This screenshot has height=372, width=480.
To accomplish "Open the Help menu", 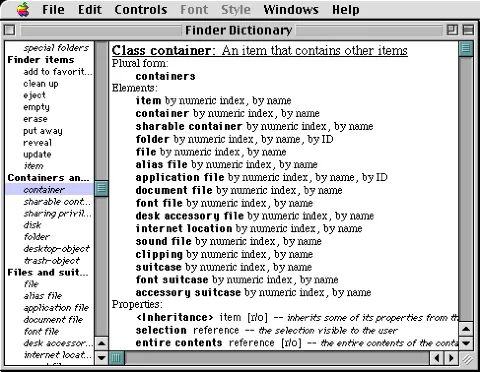I will (x=346, y=9).
